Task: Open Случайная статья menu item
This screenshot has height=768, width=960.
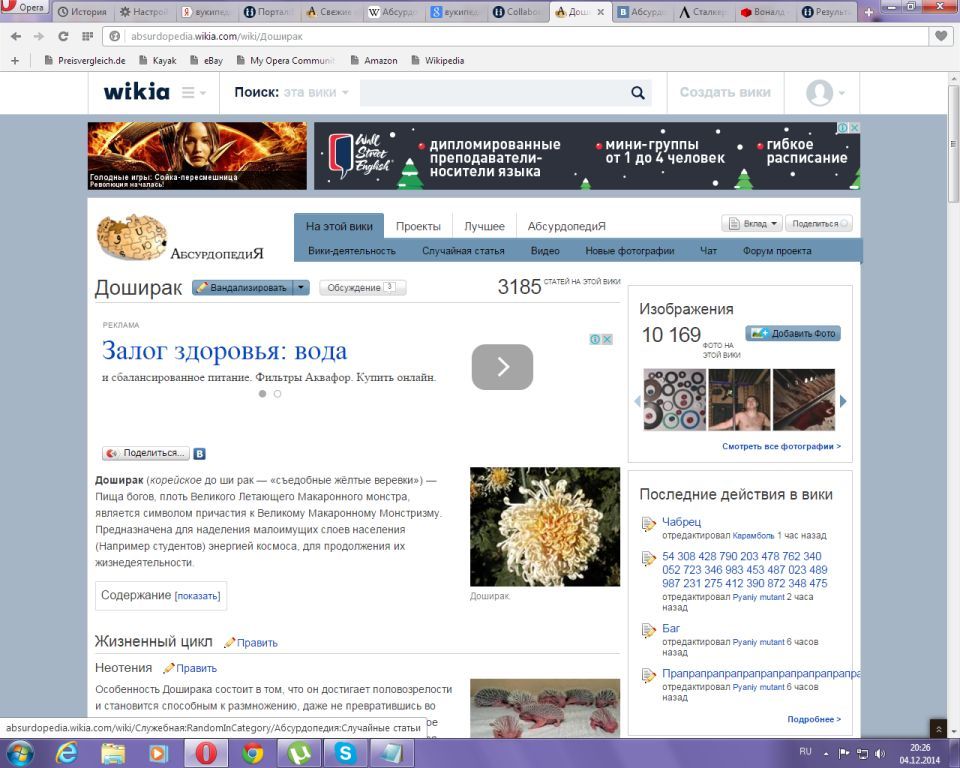Action: (463, 251)
